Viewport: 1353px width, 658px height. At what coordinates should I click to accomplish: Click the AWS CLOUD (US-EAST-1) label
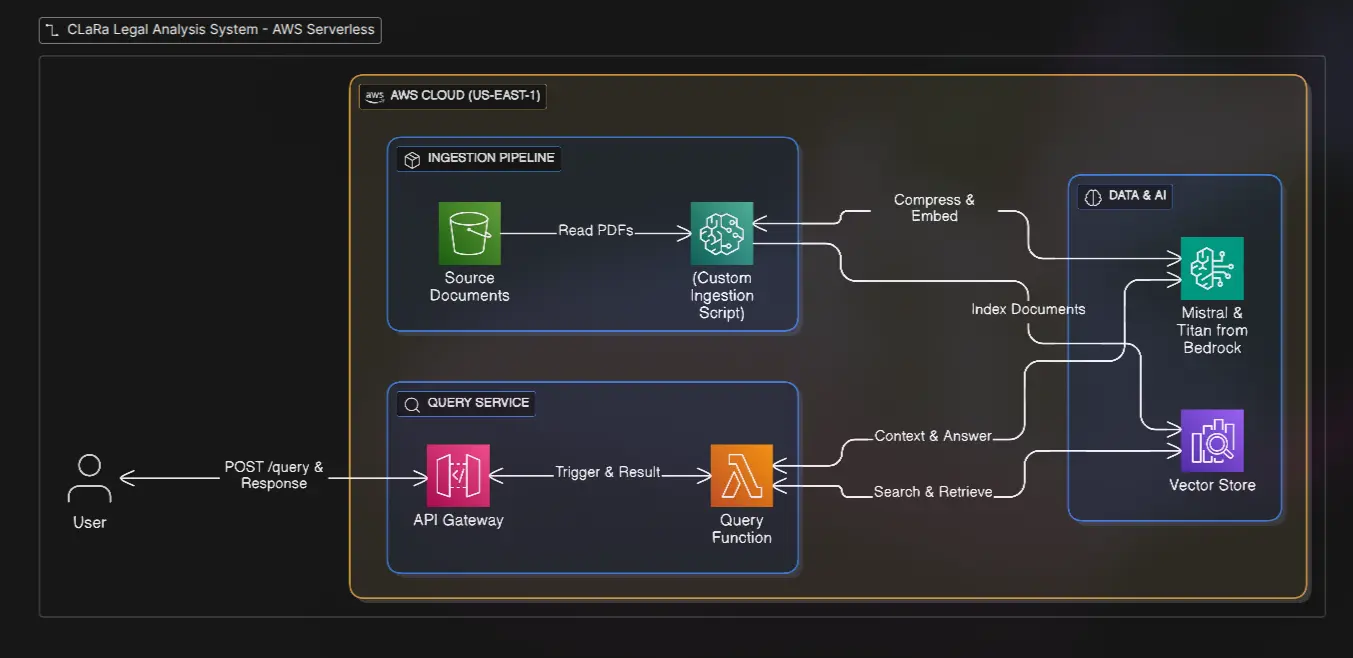coord(466,96)
